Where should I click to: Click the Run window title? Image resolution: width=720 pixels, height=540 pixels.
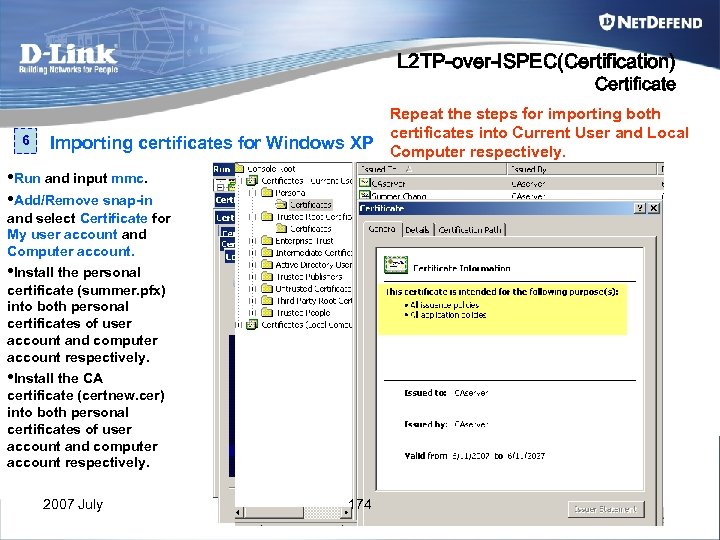coord(221,169)
